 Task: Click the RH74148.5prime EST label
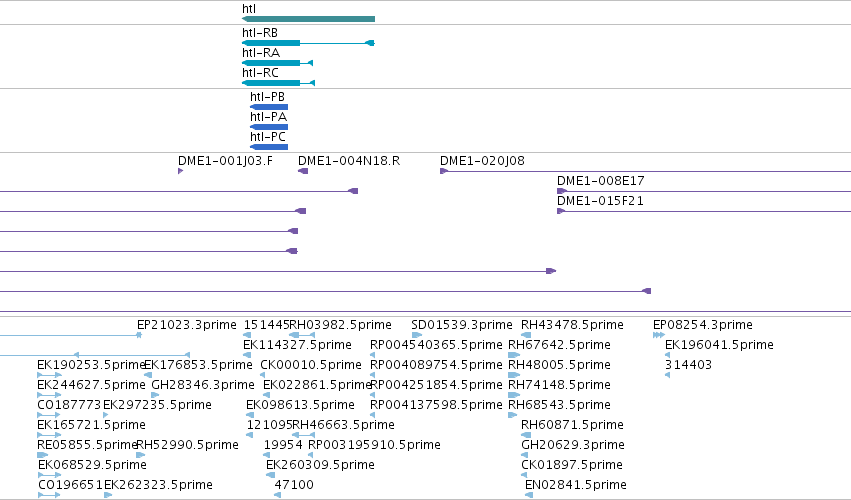coord(560,385)
